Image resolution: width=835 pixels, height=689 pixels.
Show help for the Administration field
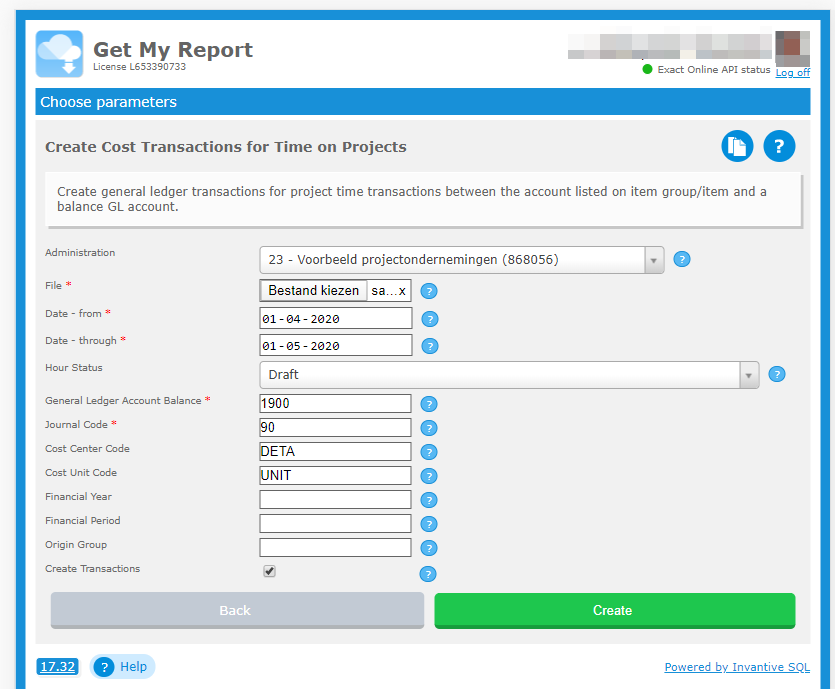(682, 259)
